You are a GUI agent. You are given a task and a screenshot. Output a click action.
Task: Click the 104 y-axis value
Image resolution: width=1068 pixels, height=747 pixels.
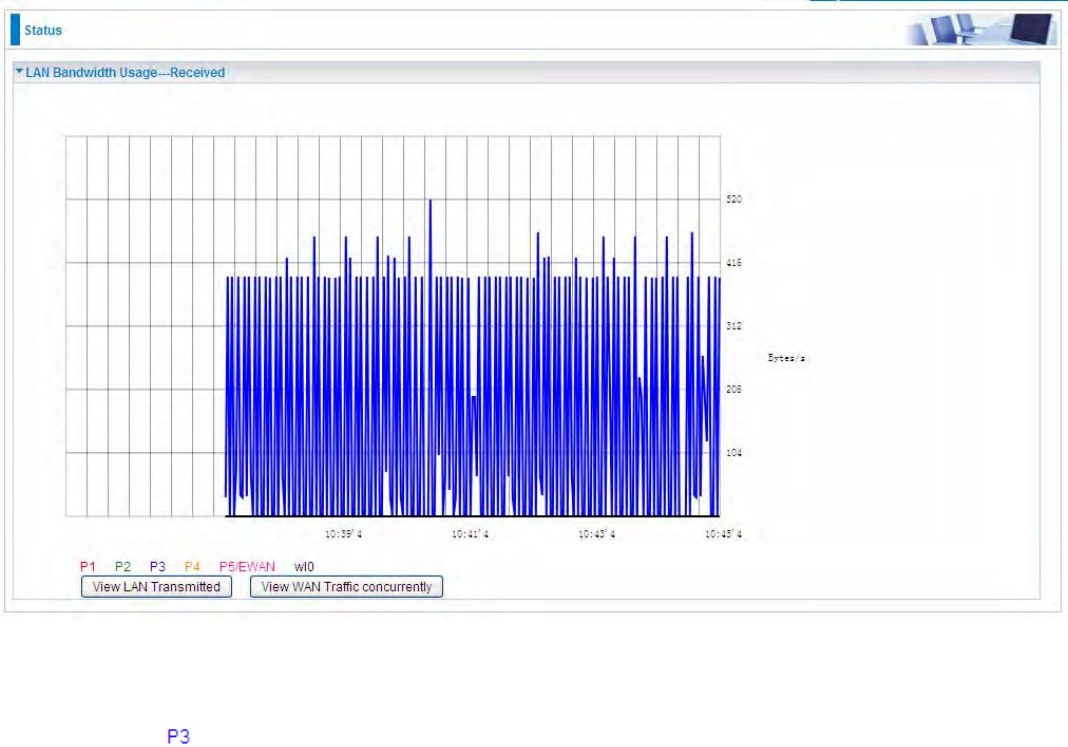[734, 452]
